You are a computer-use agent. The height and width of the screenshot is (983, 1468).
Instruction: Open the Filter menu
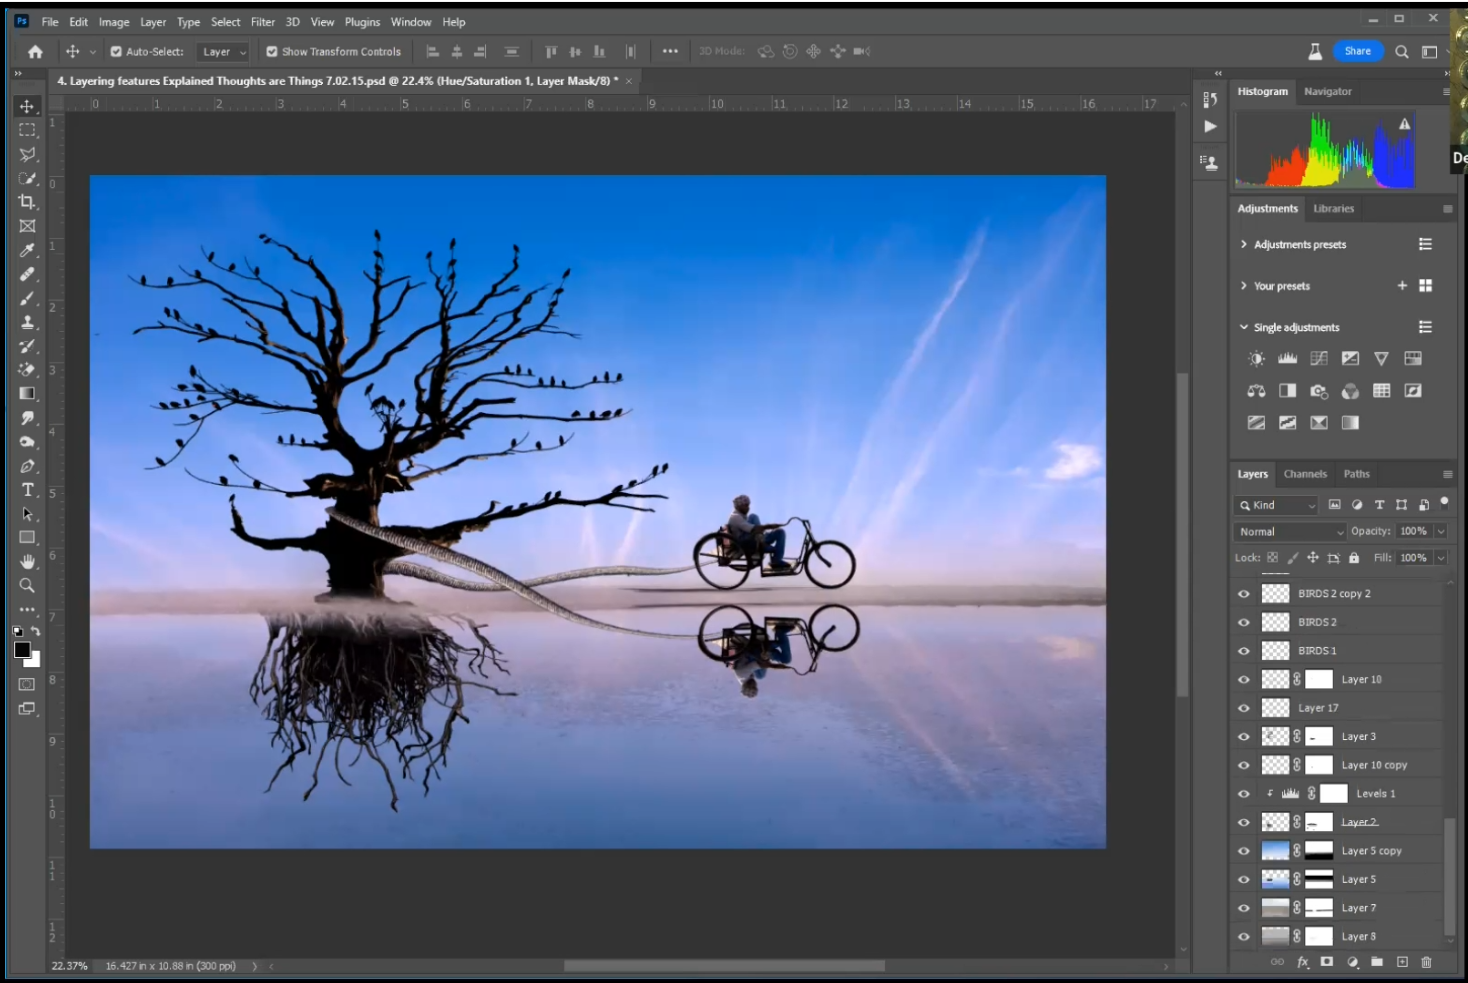[x=262, y=22]
